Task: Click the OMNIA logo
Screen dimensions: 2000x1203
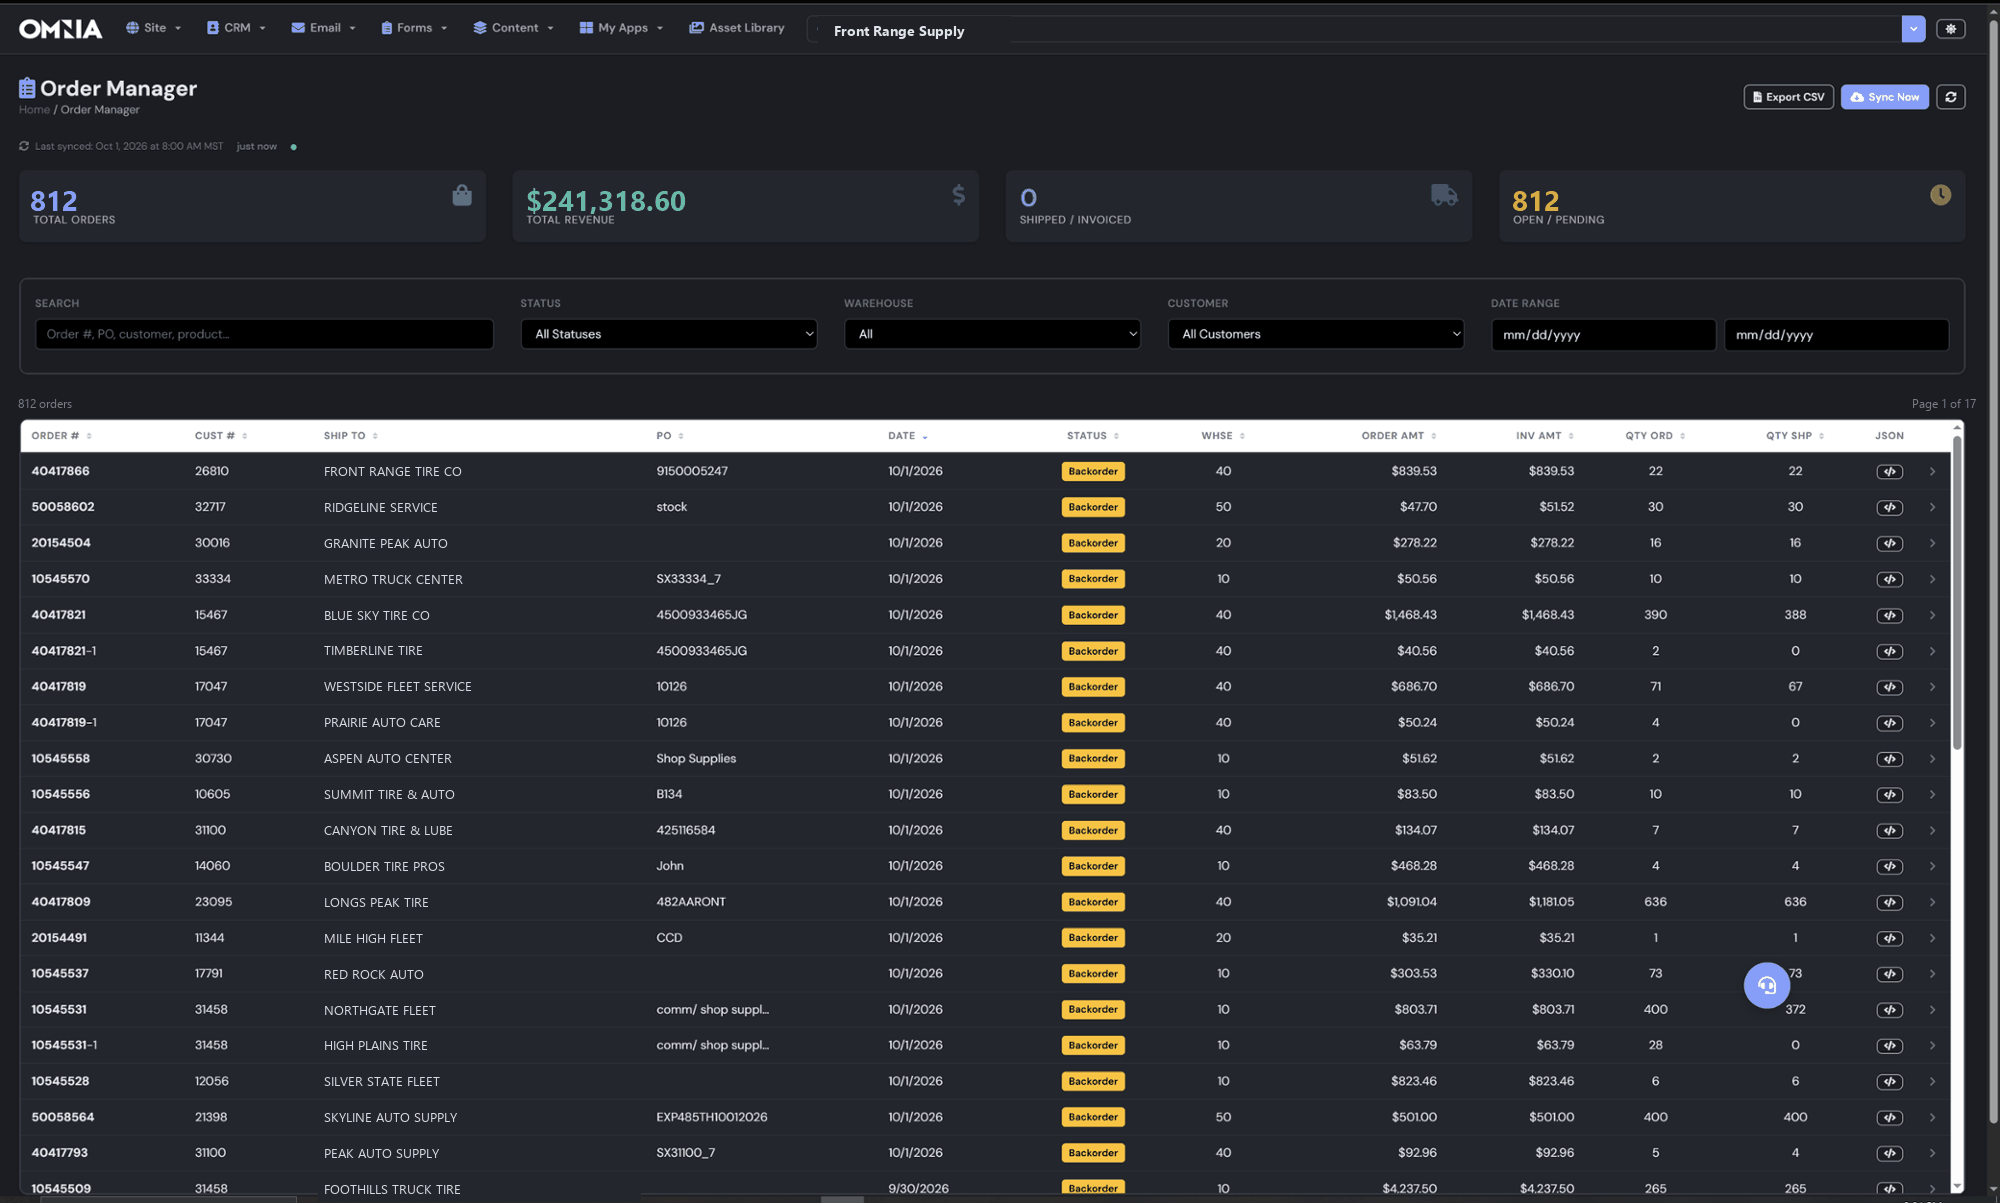Action: pos(61,29)
